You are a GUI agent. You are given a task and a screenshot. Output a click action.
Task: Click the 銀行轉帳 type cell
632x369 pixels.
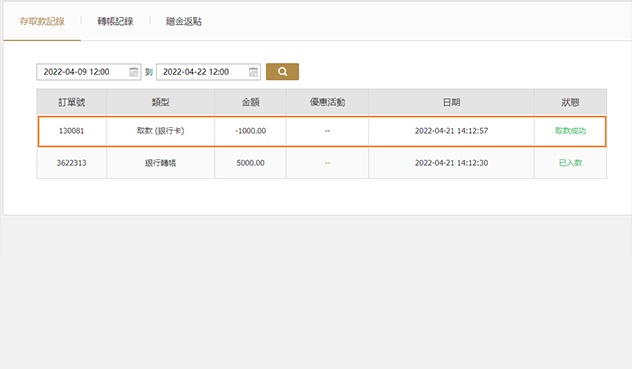pos(160,163)
